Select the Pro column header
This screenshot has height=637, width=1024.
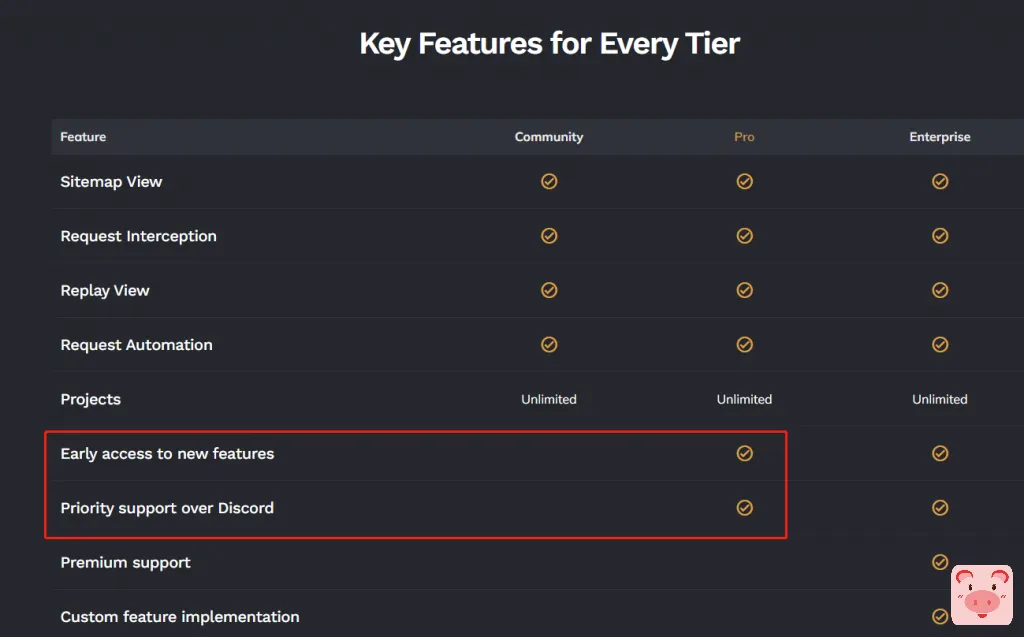point(744,137)
